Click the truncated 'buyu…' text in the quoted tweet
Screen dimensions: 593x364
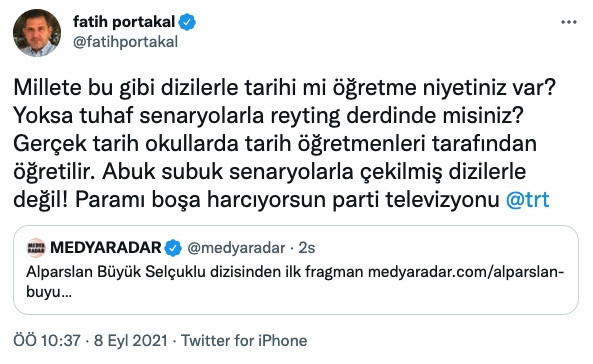[x=48, y=292]
